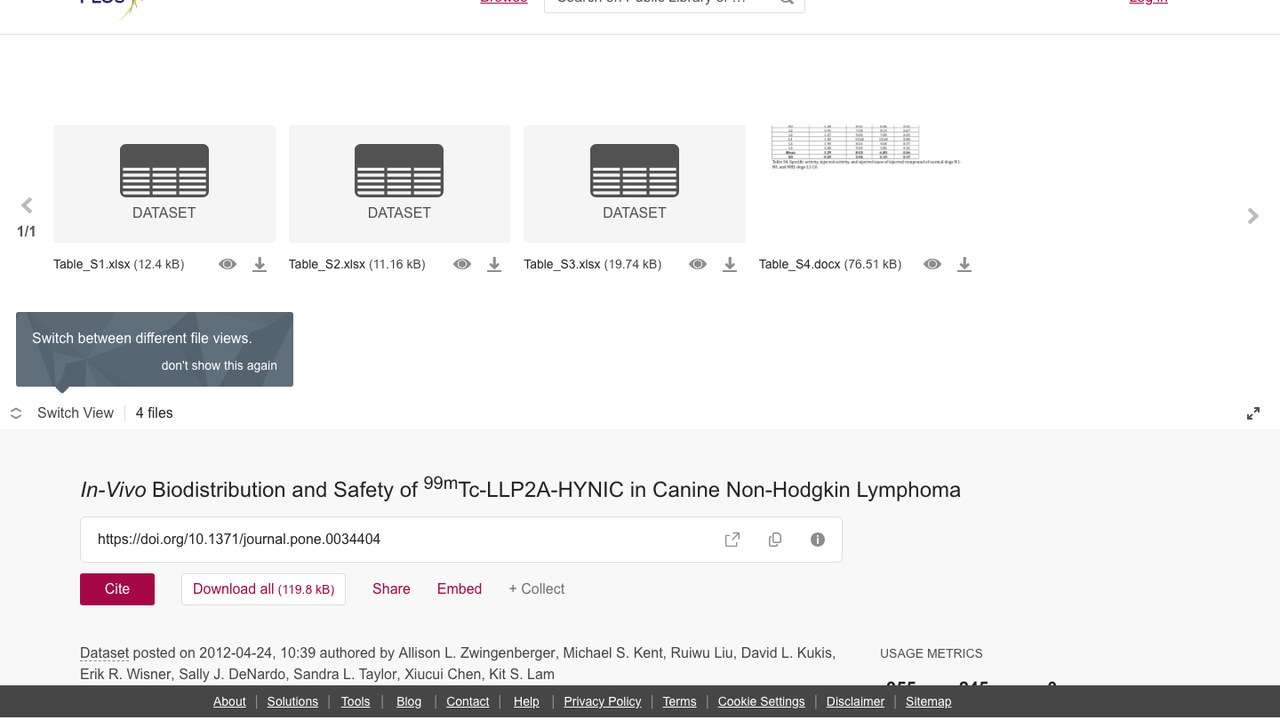Copy DOI link icon
Screen dimensions: 1280x720
775,540
